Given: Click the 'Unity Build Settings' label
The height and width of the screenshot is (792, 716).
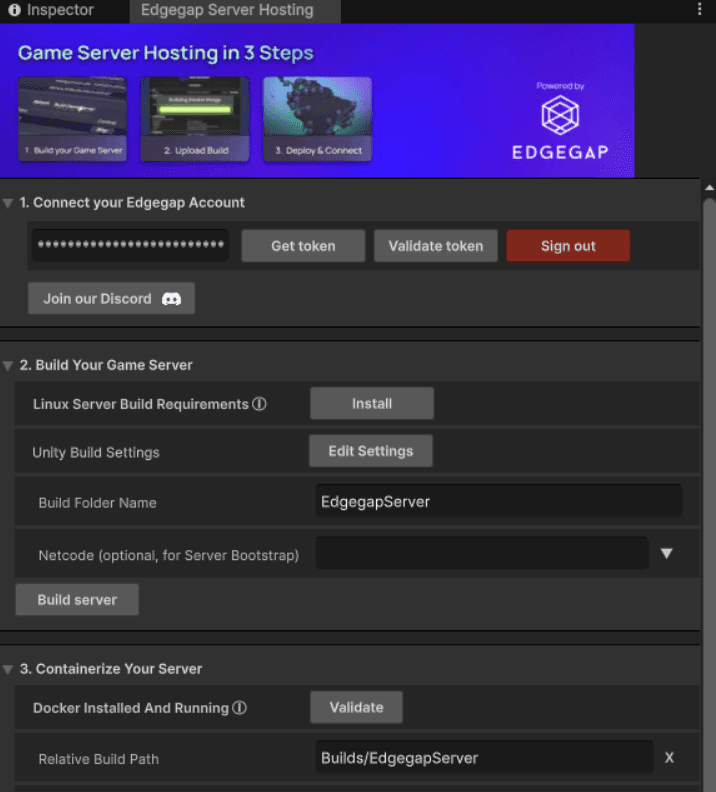Looking at the screenshot, I should click(x=96, y=452).
